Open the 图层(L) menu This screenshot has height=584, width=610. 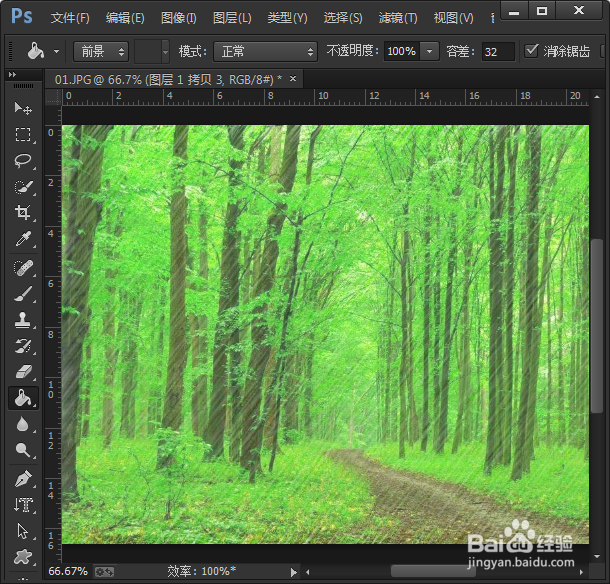pos(232,18)
